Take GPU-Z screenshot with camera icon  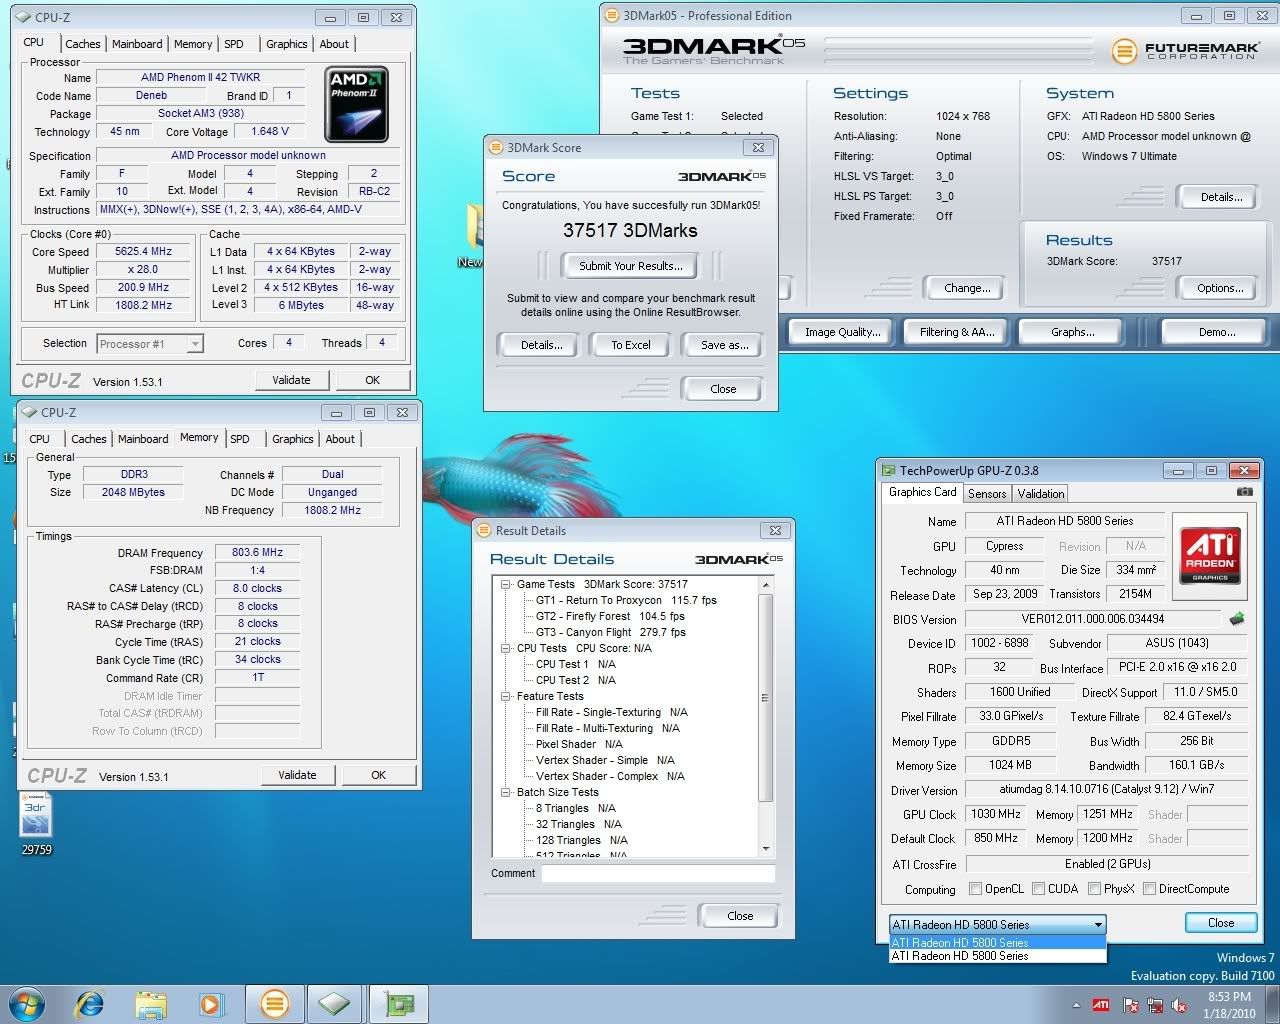[x=1244, y=492]
